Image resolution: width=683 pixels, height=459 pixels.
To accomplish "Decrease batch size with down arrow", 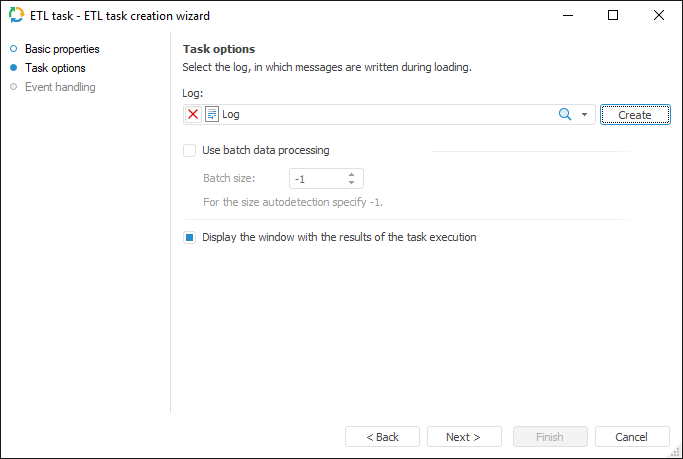I will coord(352,183).
